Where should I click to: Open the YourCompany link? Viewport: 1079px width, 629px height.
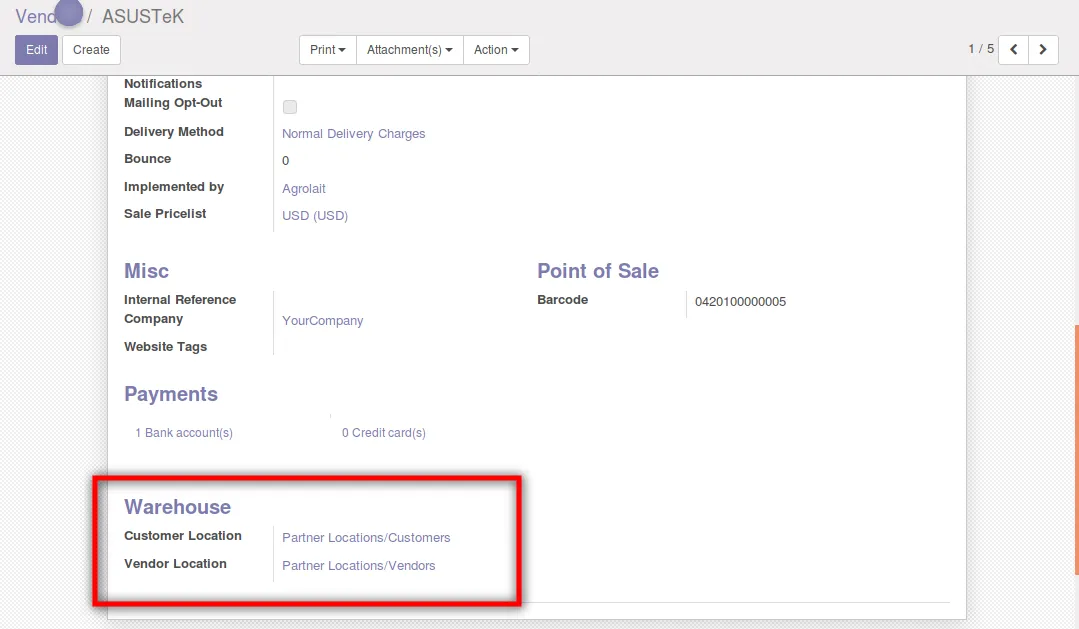pos(323,321)
